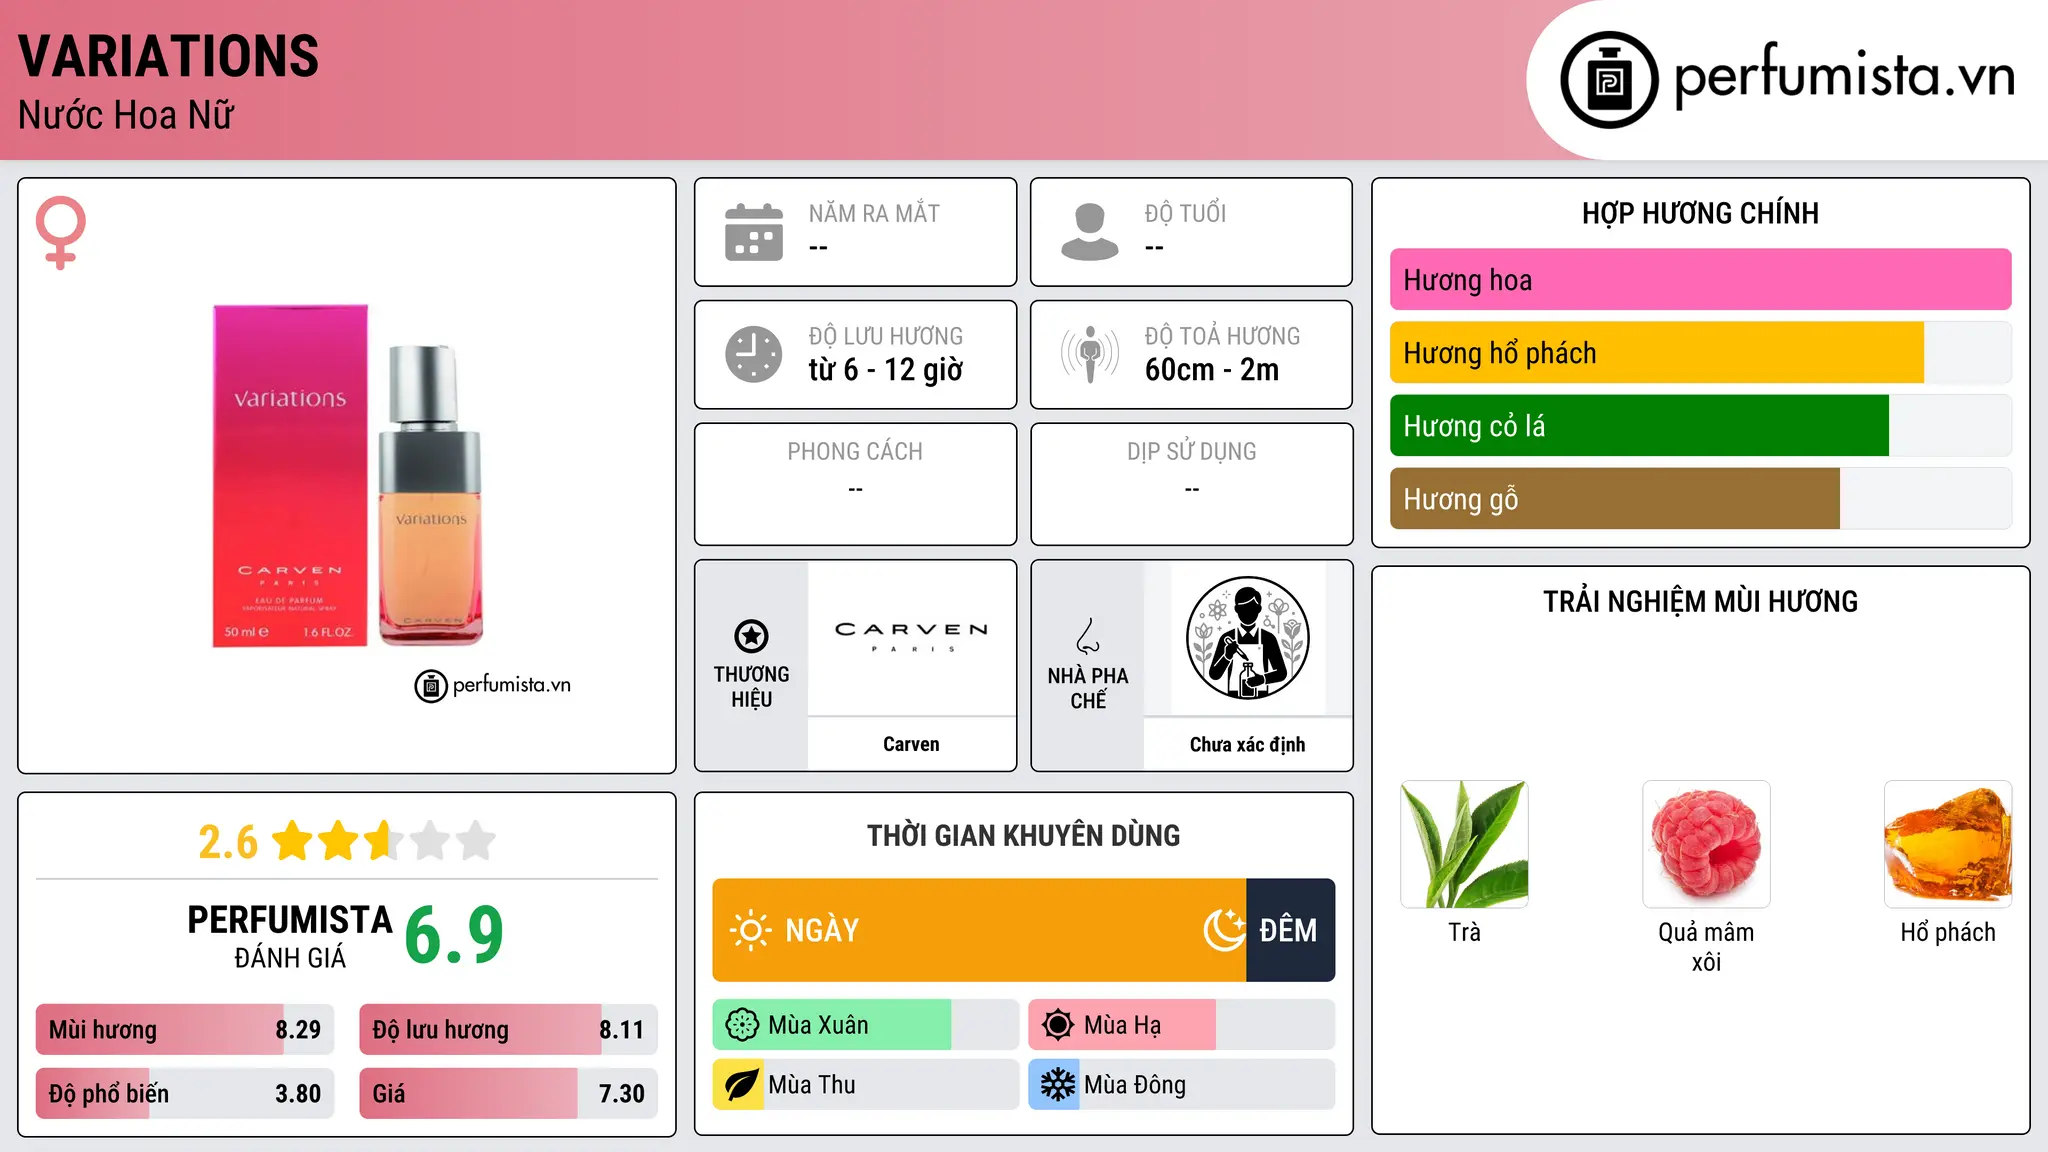Click the perfumer illustration icon
Image resolution: width=2048 pixels, height=1152 pixels.
pos(1247,638)
